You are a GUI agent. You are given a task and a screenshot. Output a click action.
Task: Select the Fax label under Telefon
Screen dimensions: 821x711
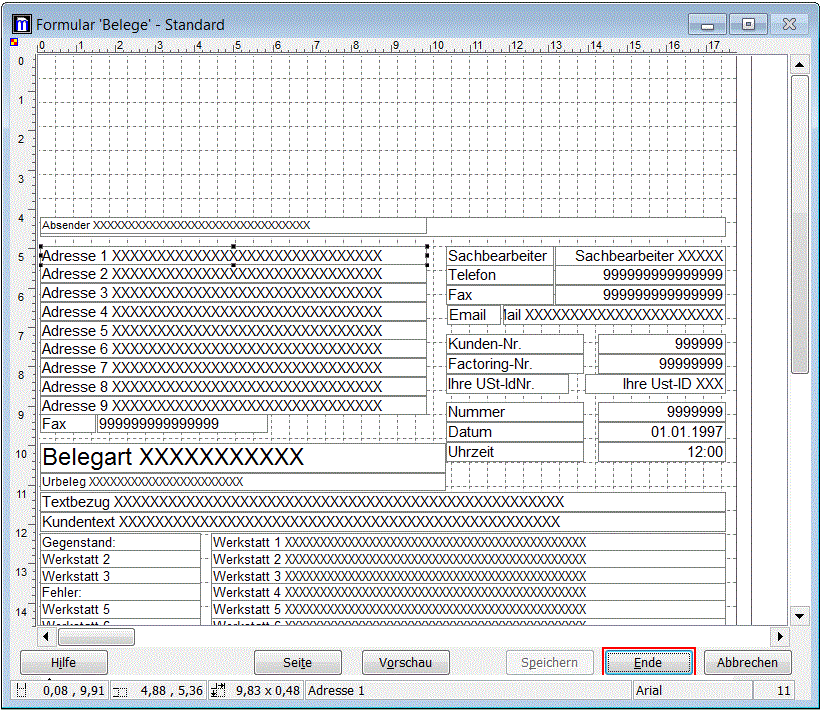[500, 295]
